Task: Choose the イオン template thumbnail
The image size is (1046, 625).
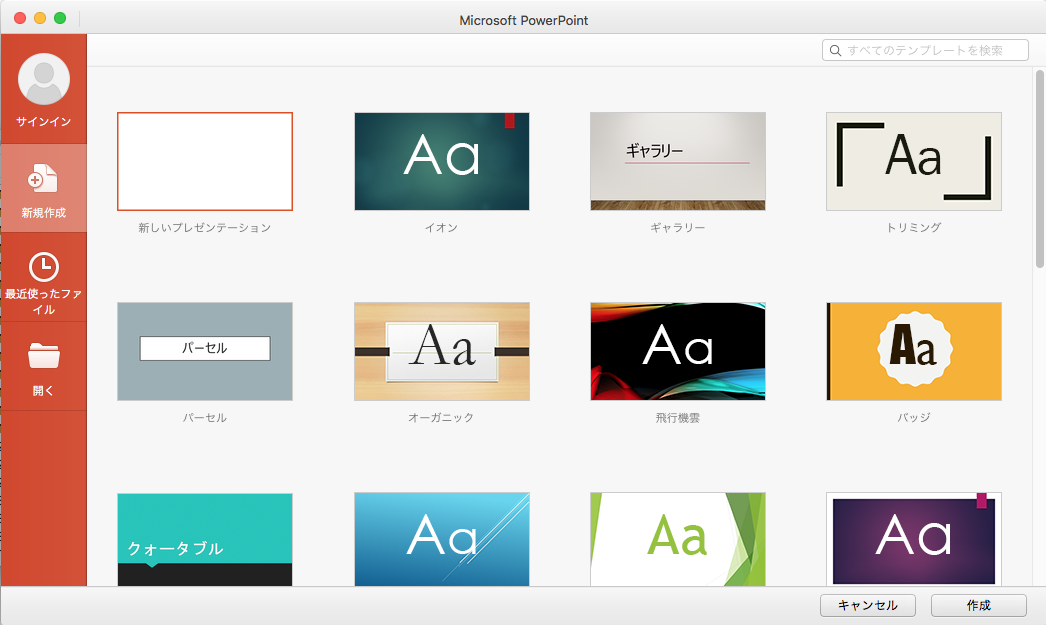Action: pos(442,161)
